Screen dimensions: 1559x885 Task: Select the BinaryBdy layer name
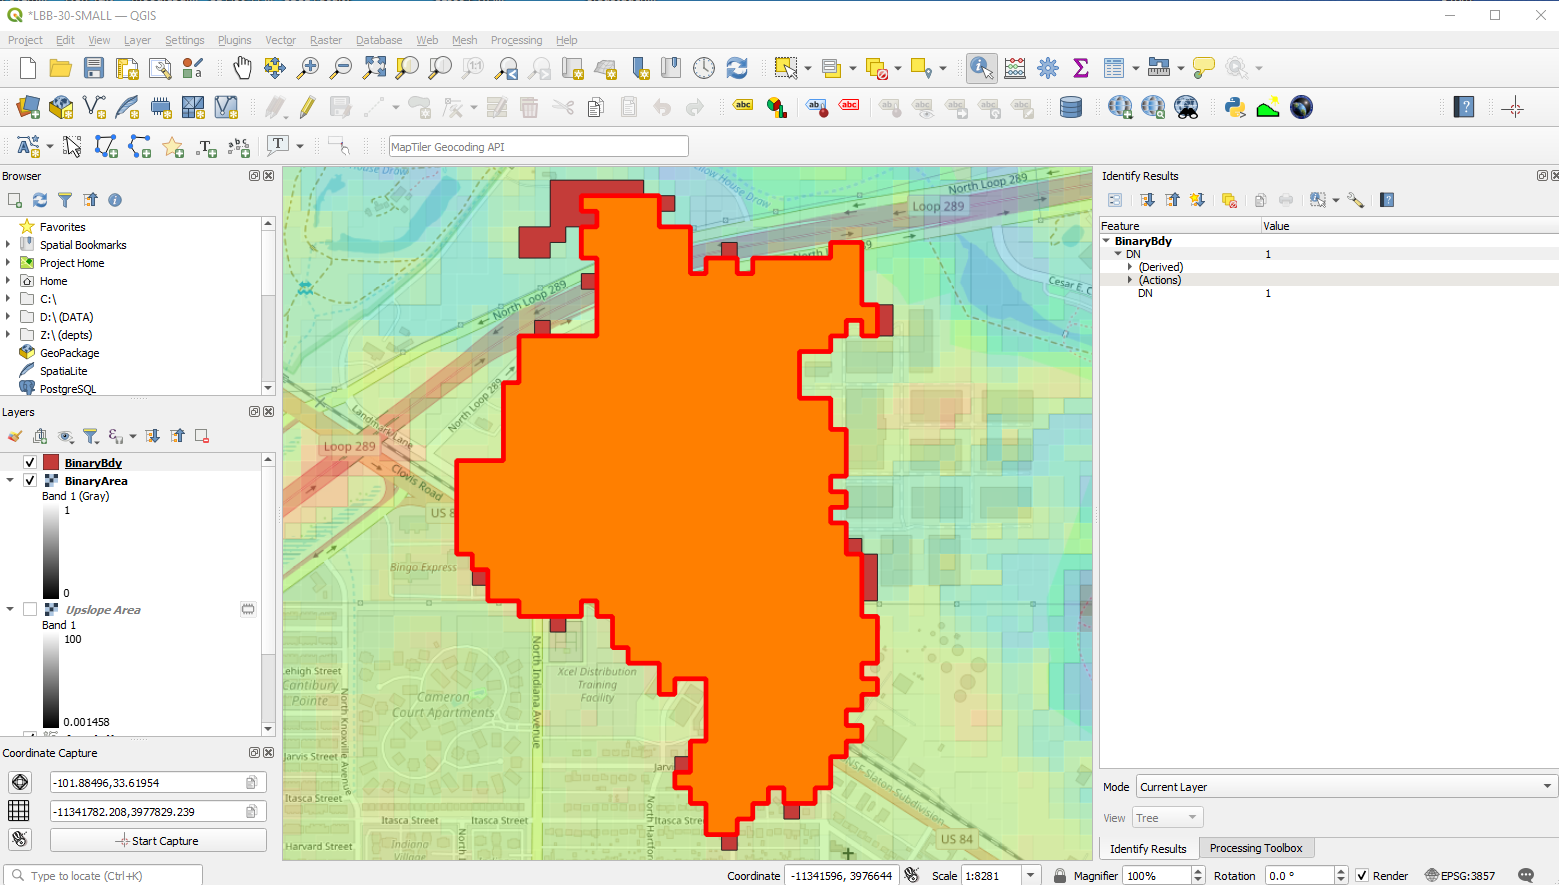click(93, 462)
